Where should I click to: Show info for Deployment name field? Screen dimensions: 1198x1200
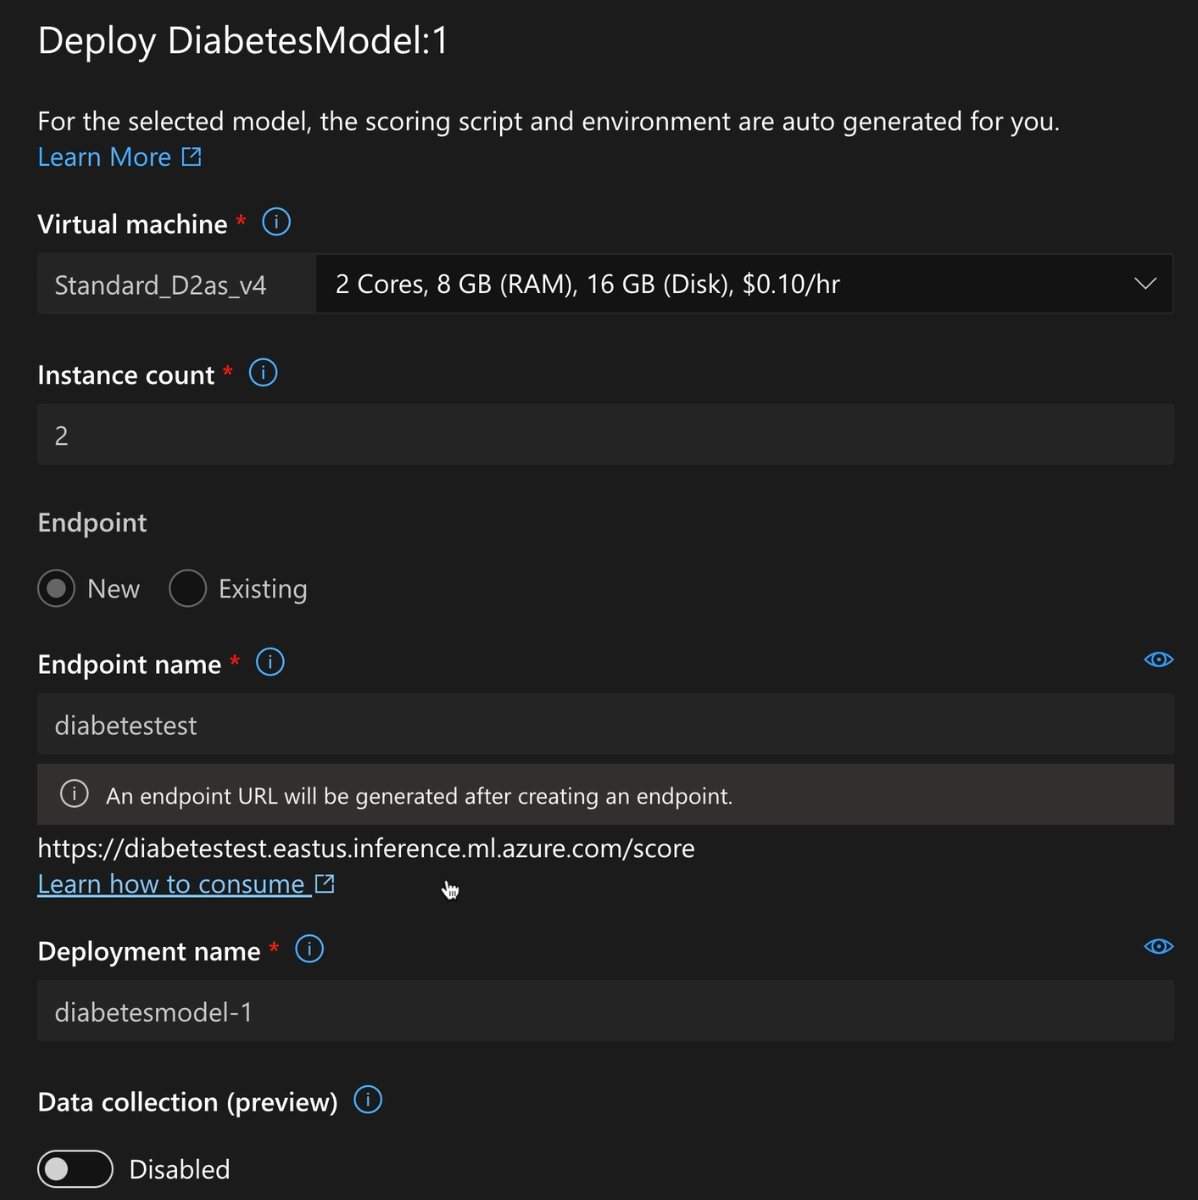point(309,949)
